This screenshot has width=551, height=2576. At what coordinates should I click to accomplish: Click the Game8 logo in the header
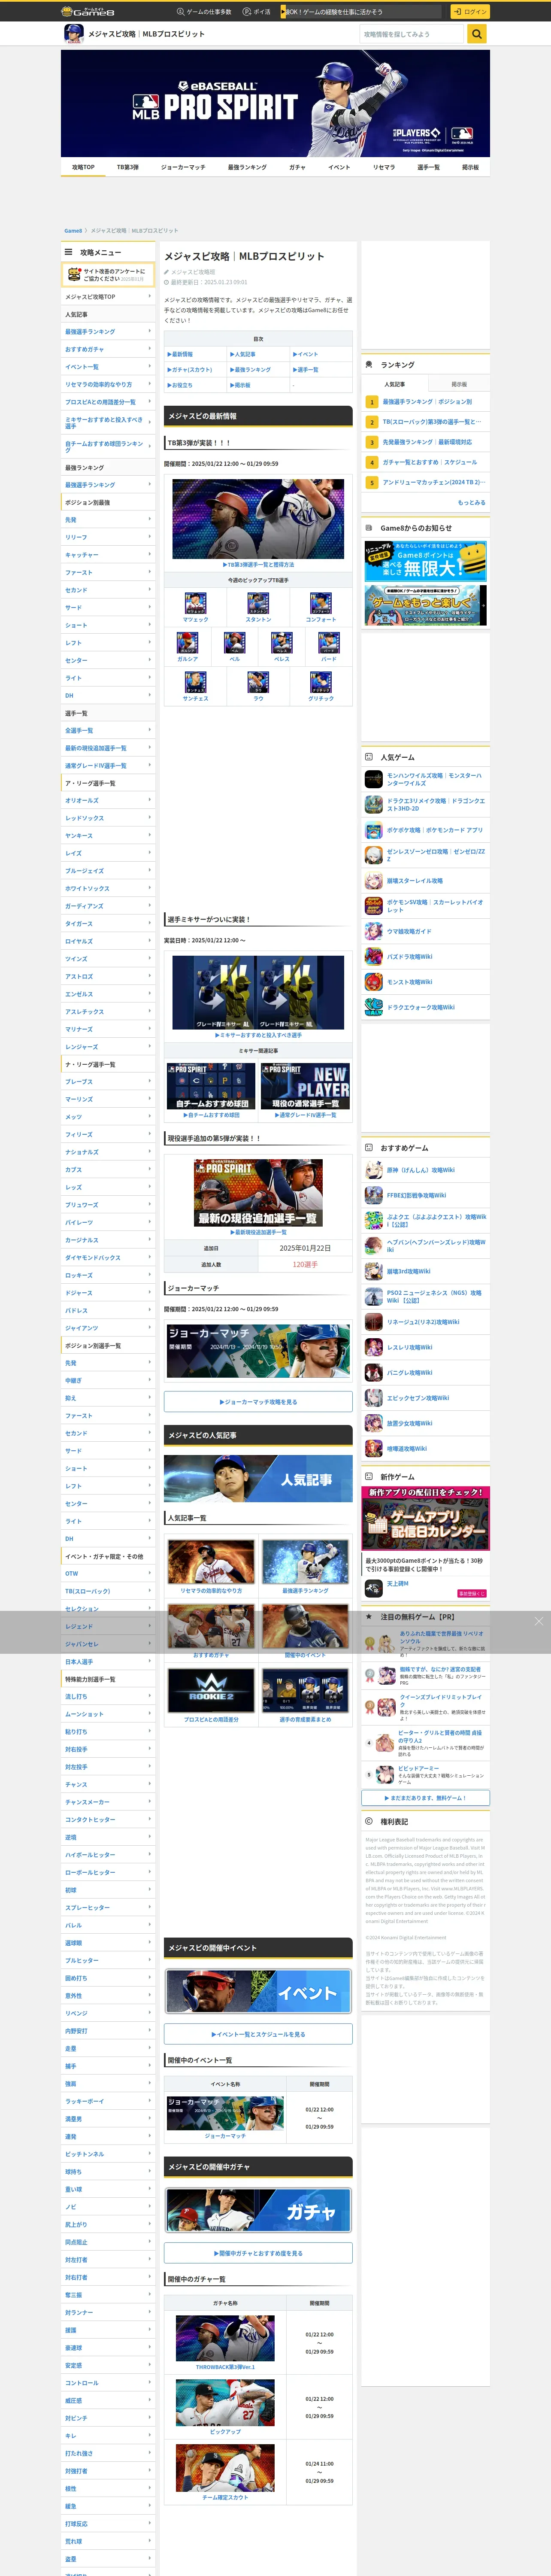(88, 12)
